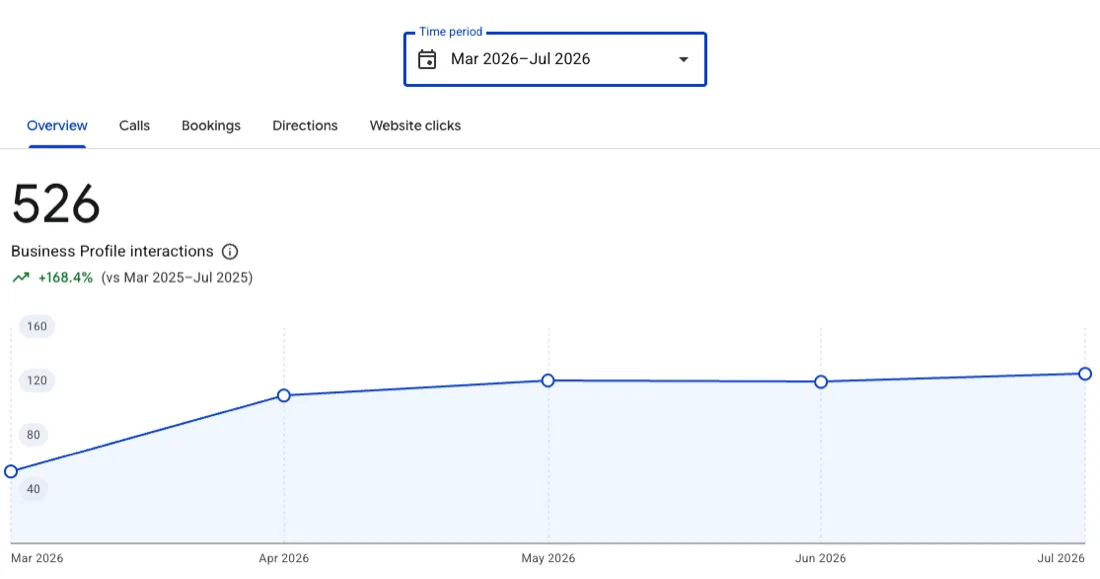Click the Apr 2026 x-axis label
This screenshot has width=1100, height=579.
283,558
